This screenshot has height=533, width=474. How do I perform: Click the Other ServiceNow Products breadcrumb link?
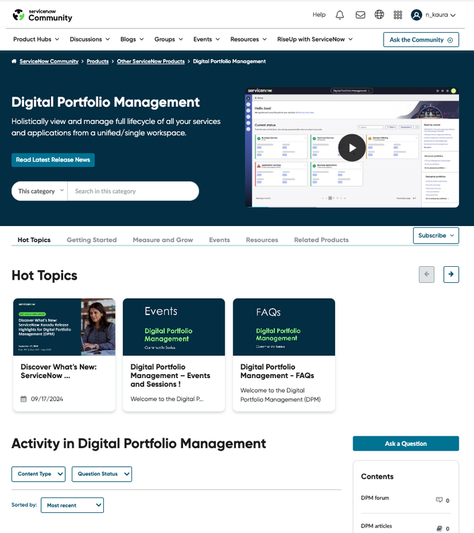pyautogui.click(x=151, y=62)
